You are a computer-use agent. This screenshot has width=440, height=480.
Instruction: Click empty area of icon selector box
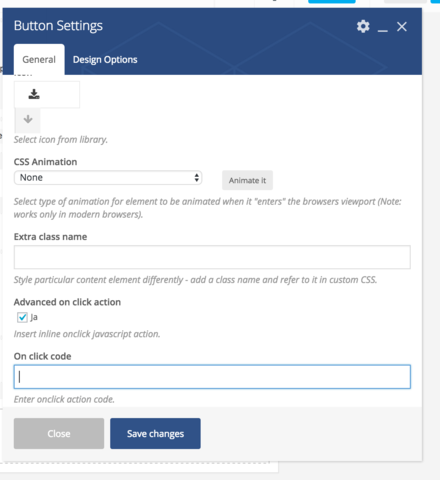tap(60, 95)
